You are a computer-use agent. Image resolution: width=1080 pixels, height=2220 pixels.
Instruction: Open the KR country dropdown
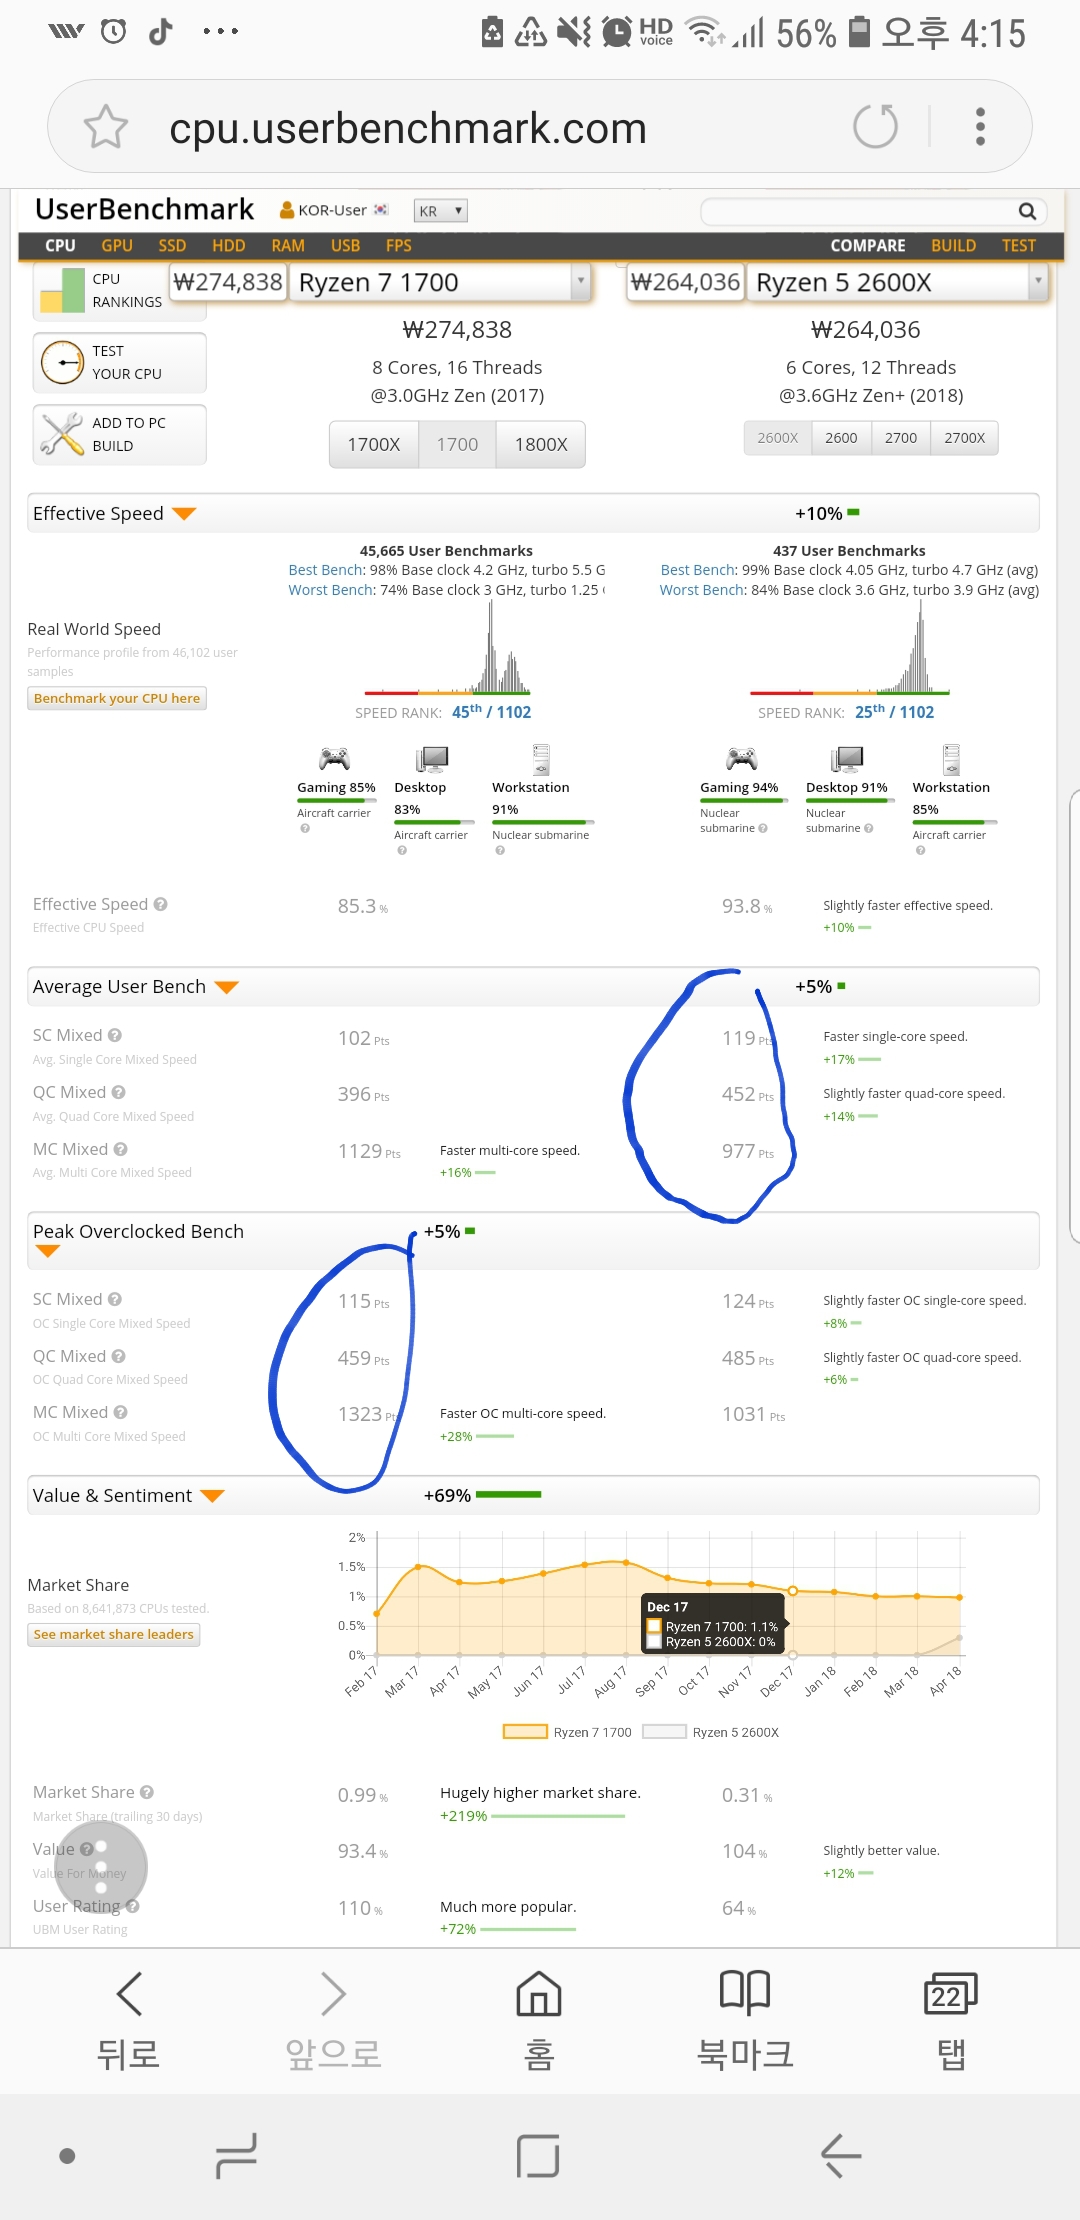pos(440,211)
